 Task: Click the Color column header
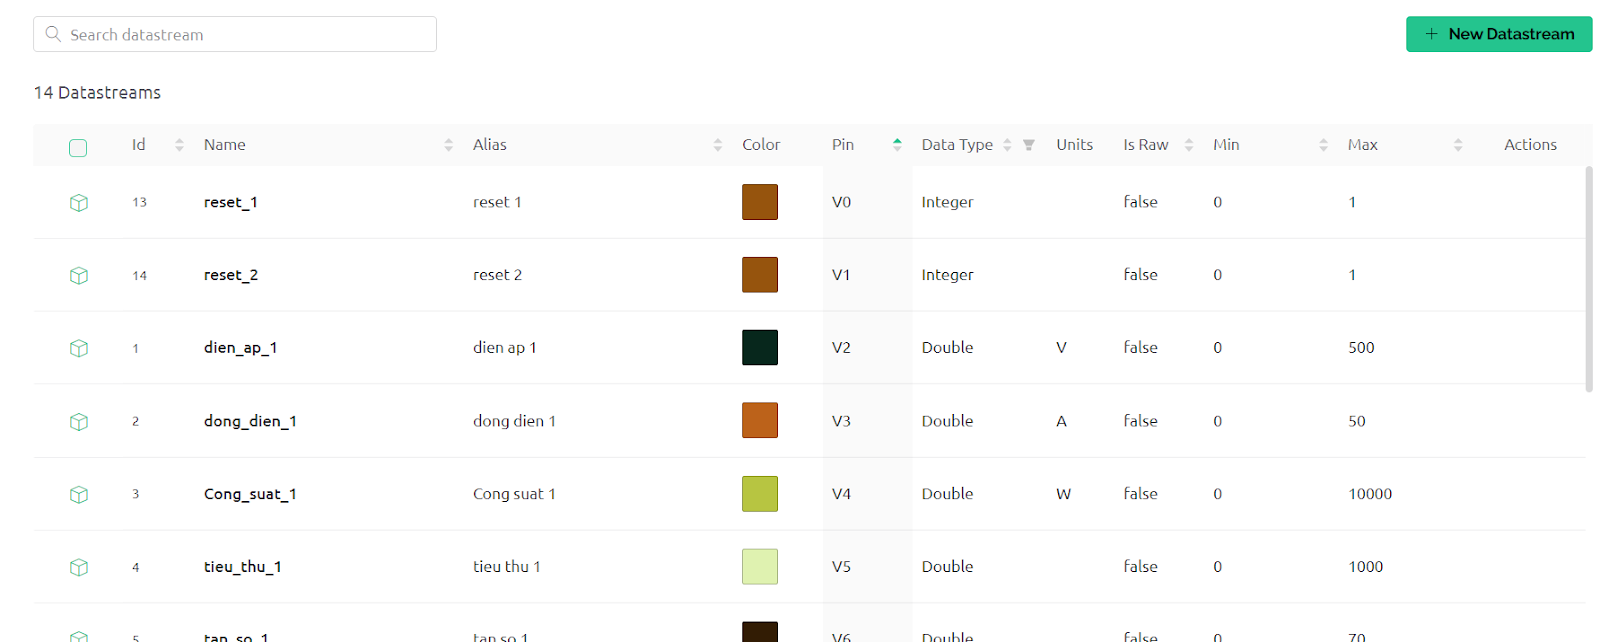point(761,145)
